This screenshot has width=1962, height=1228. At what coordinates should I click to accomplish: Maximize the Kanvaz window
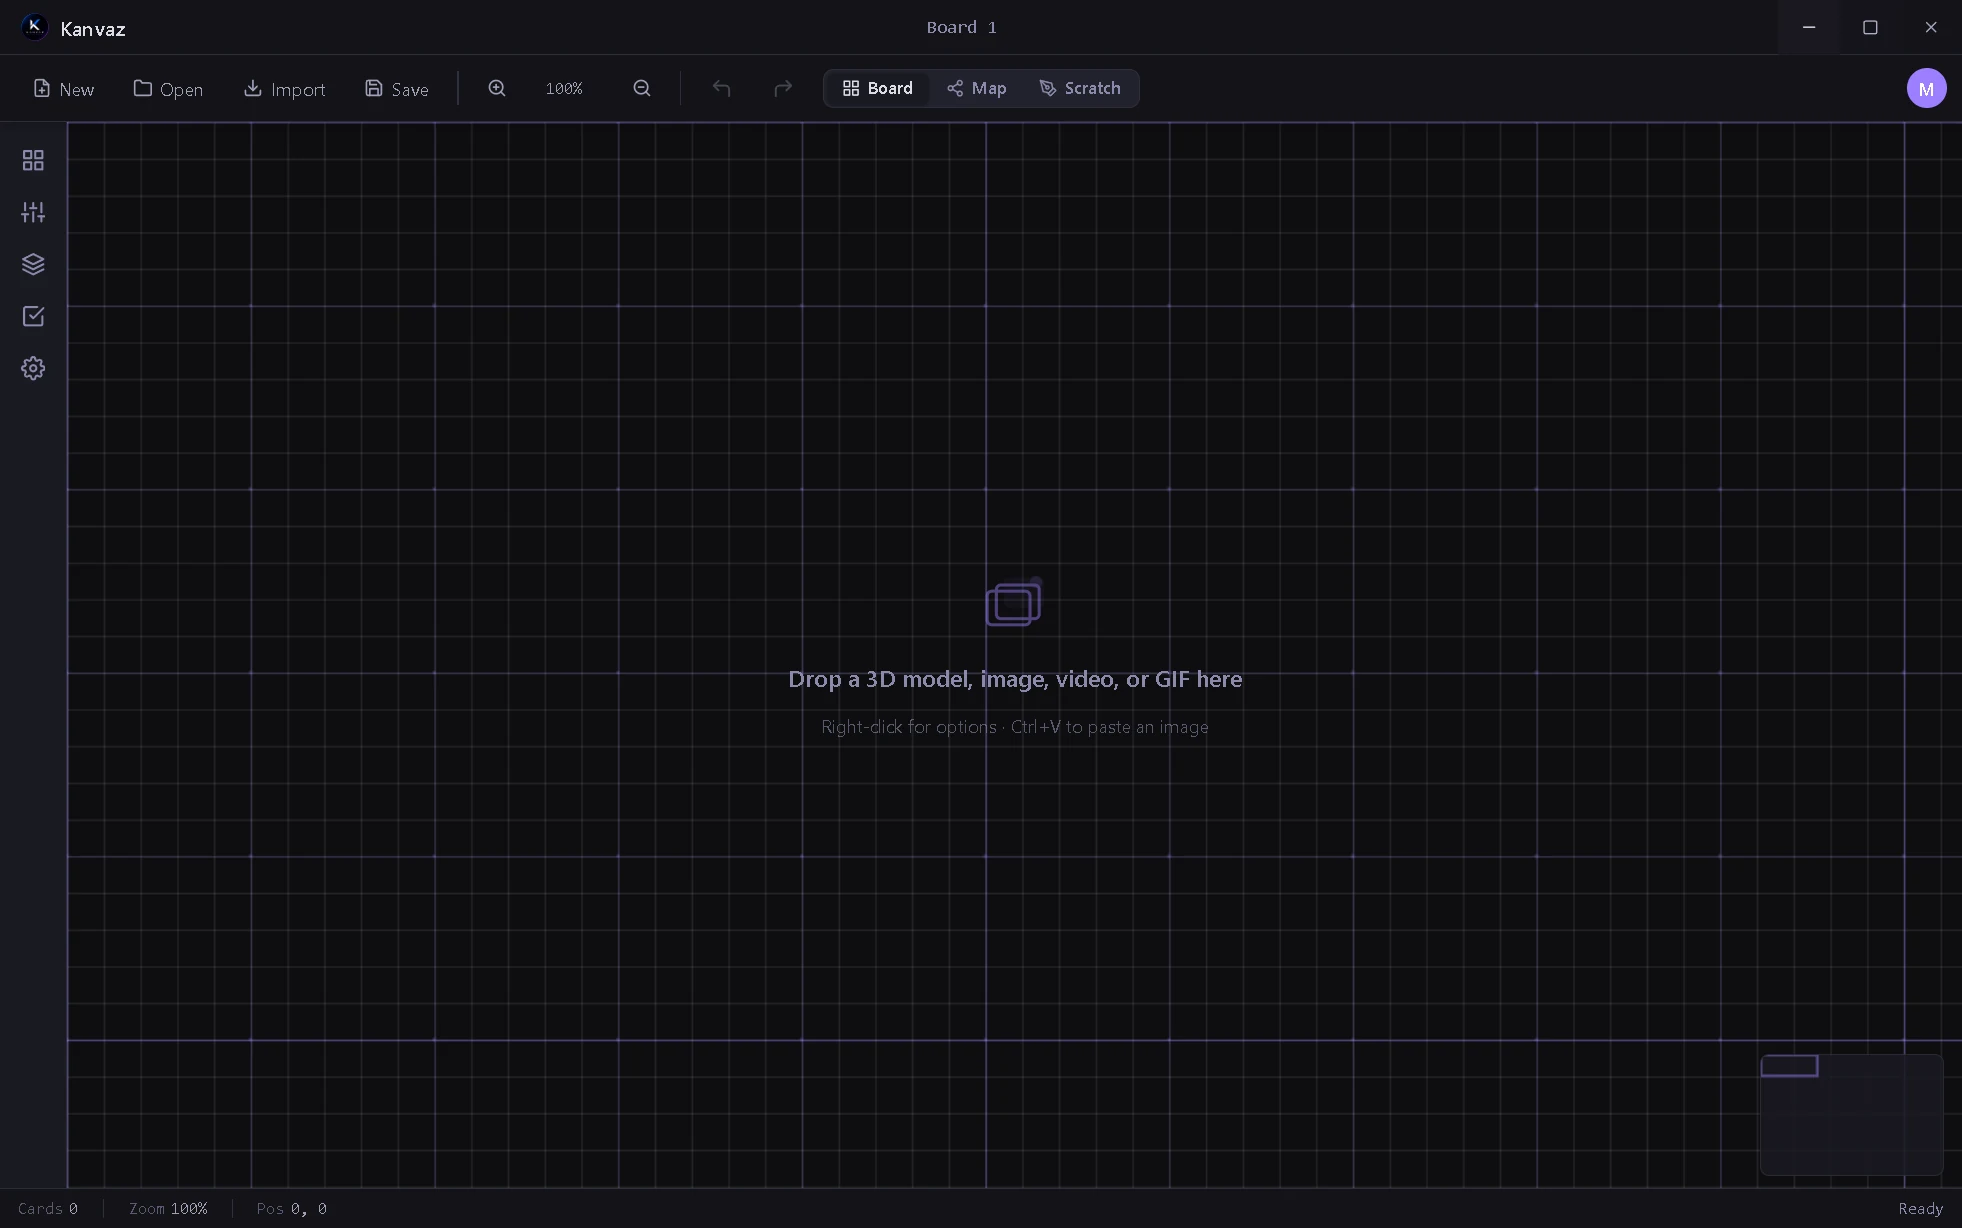tap(1870, 27)
